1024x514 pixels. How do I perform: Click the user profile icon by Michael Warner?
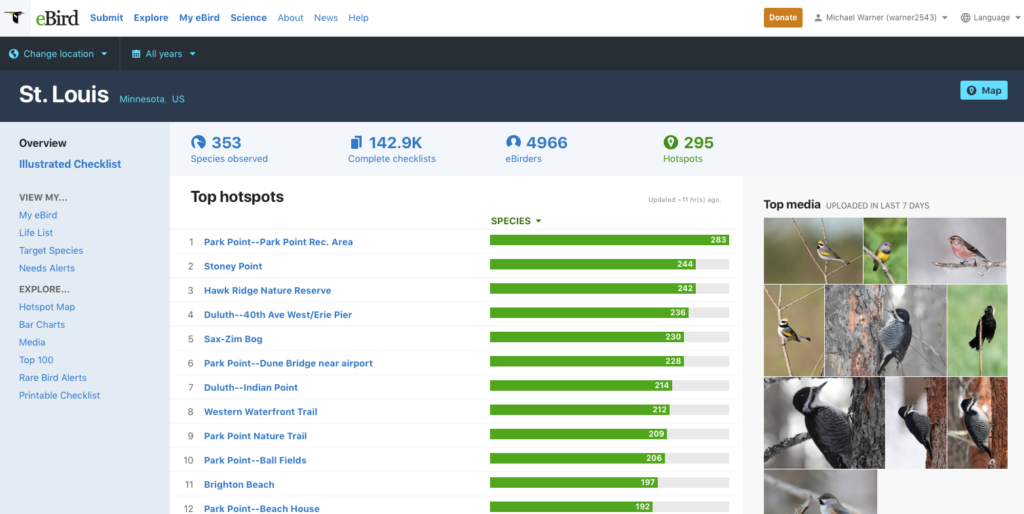click(818, 18)
